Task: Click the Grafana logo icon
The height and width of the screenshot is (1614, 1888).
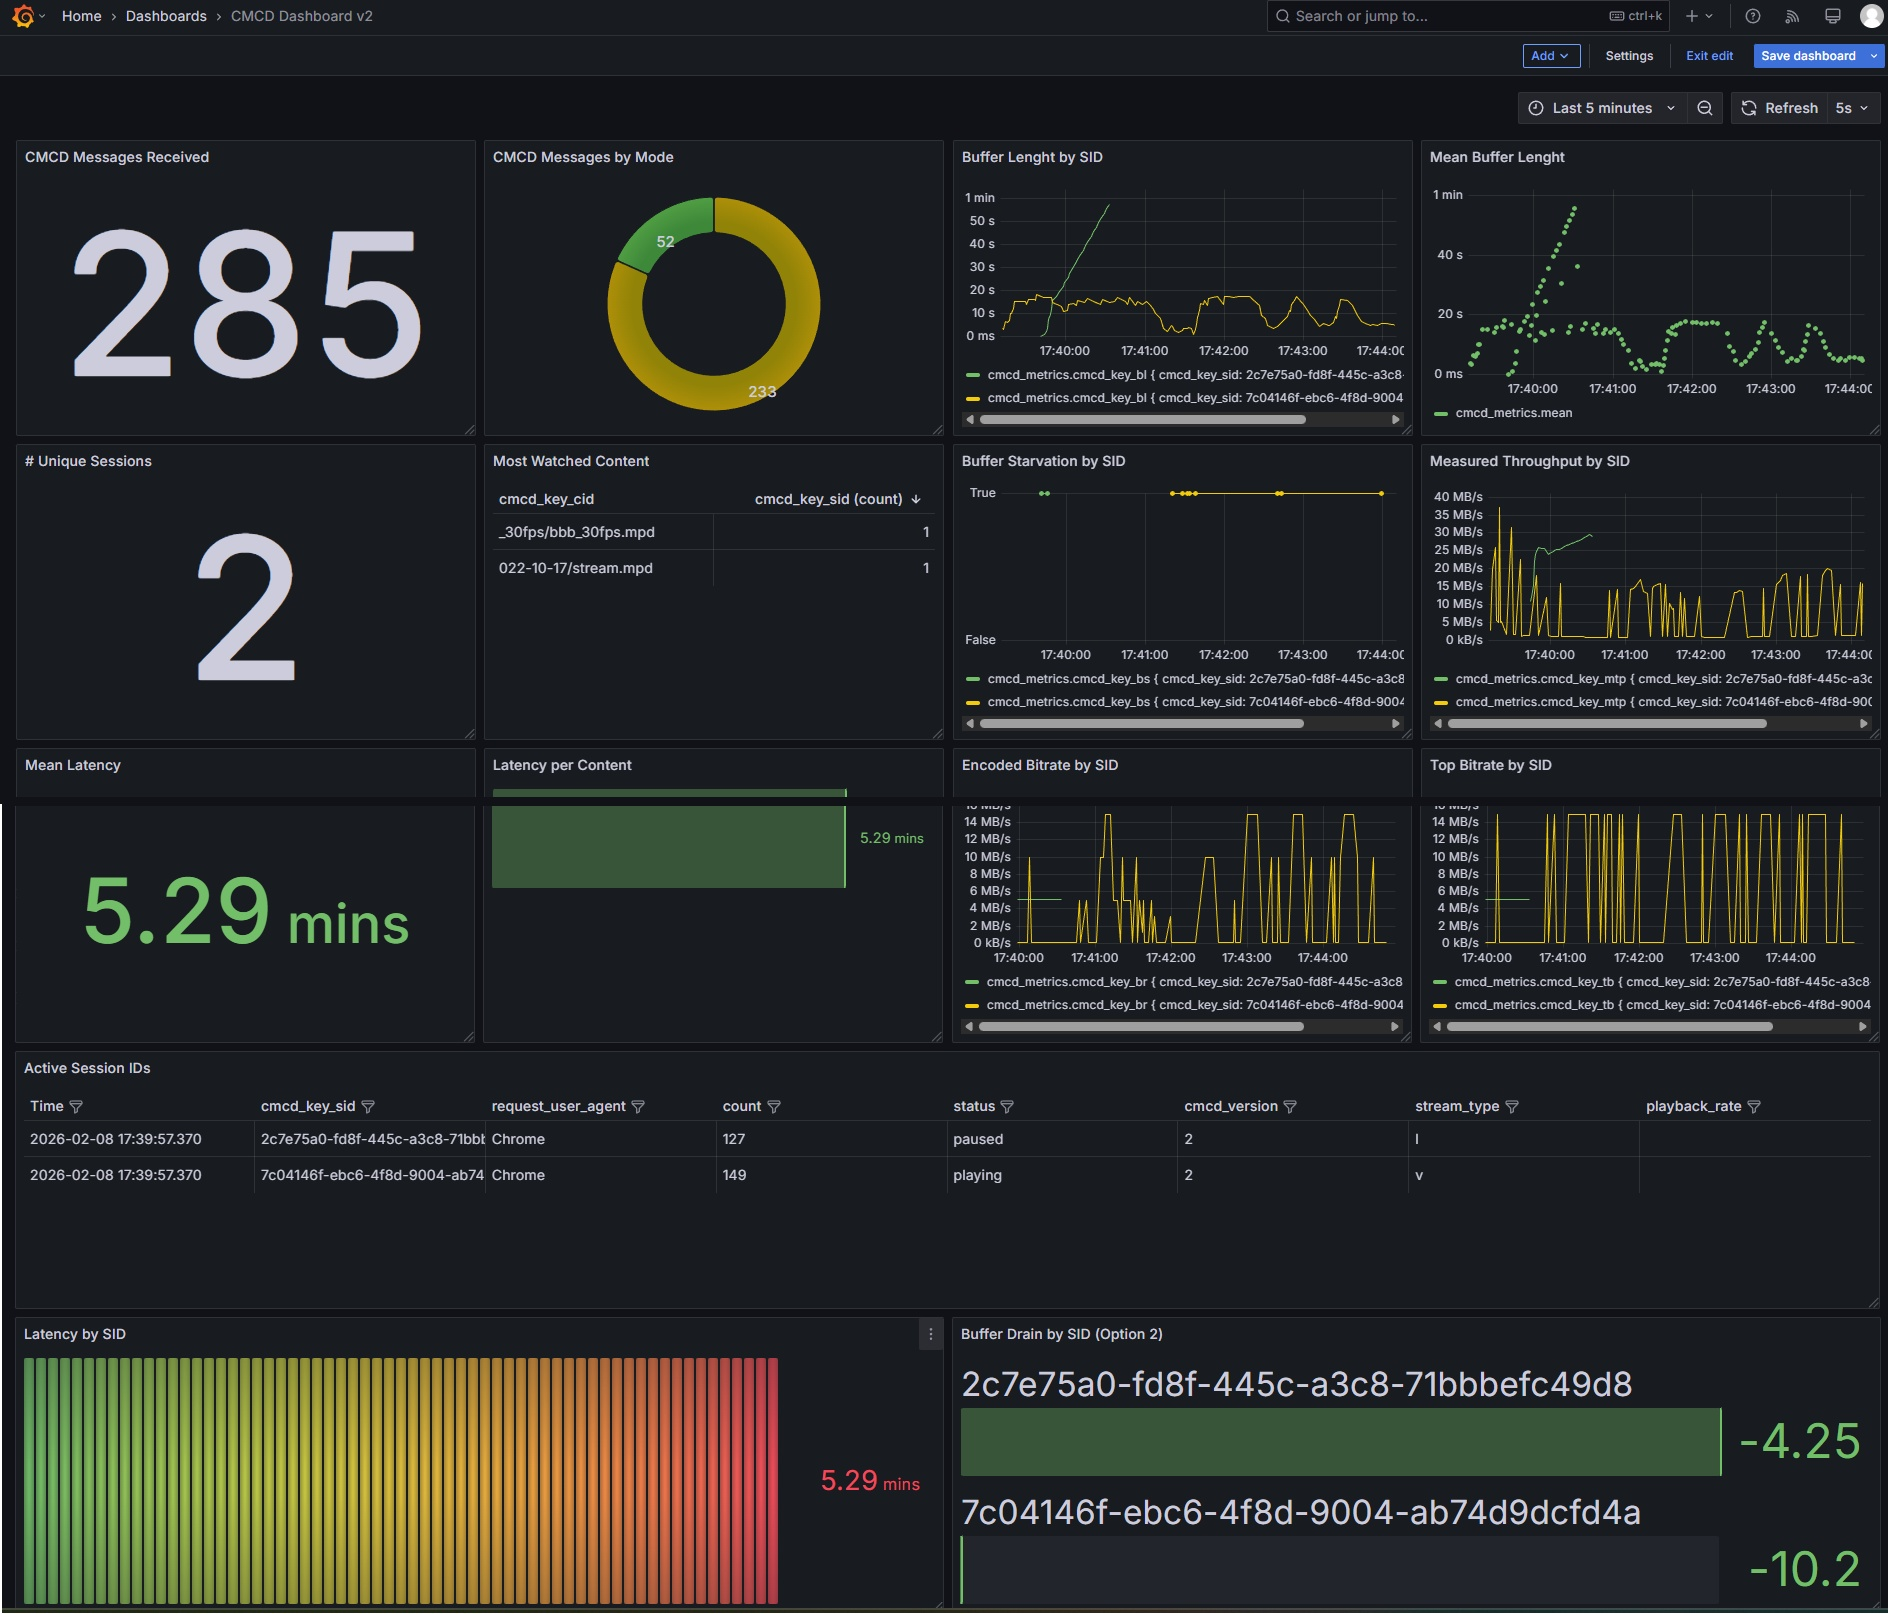Action: [22, 16]
